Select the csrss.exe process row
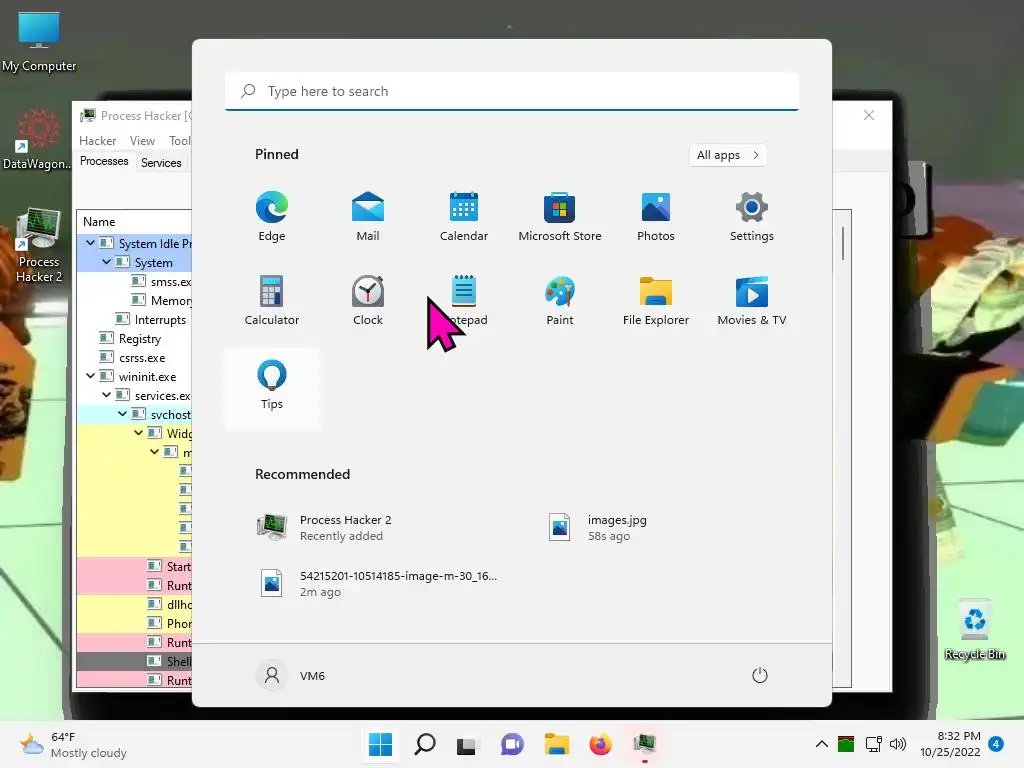This screenshot has width=1024, height=768. click(x=135, y=357)
